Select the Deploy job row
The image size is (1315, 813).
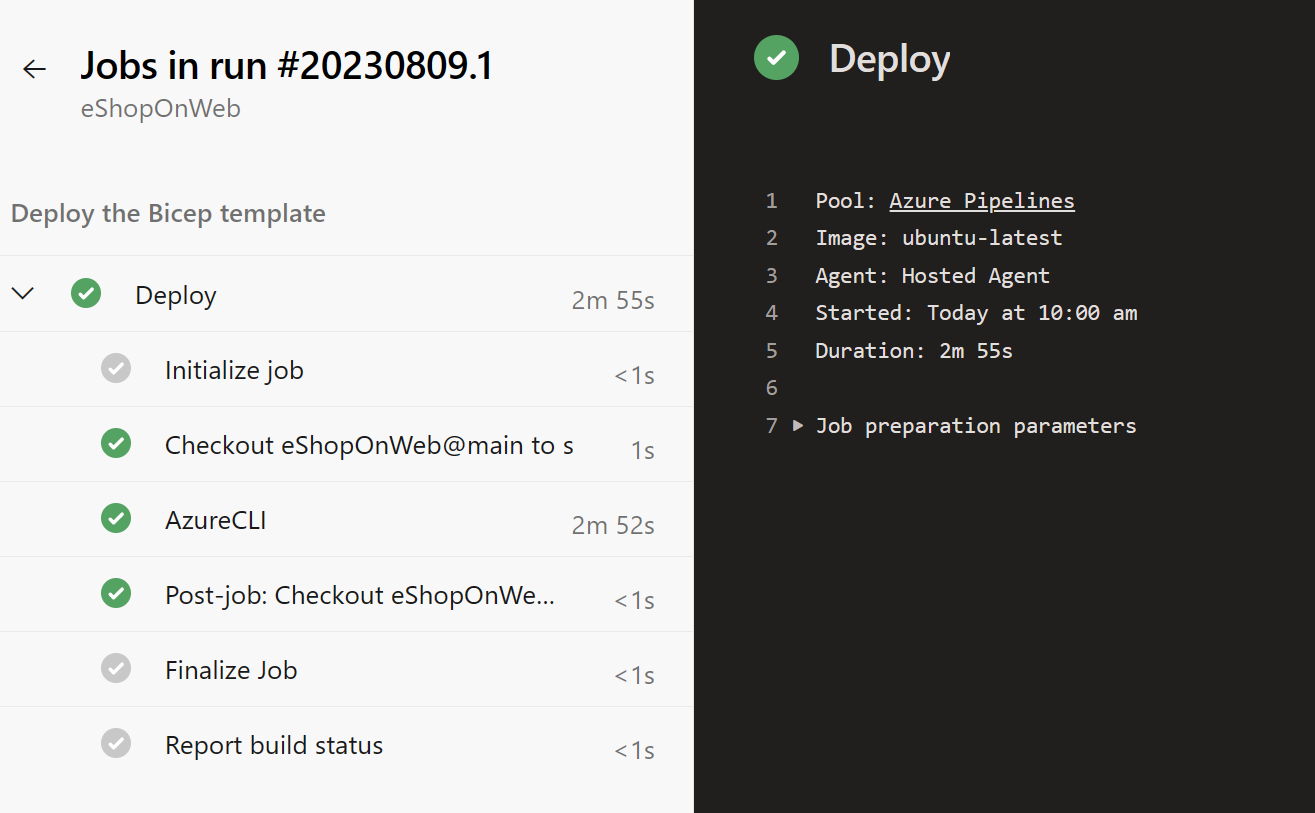coord(346,294)
